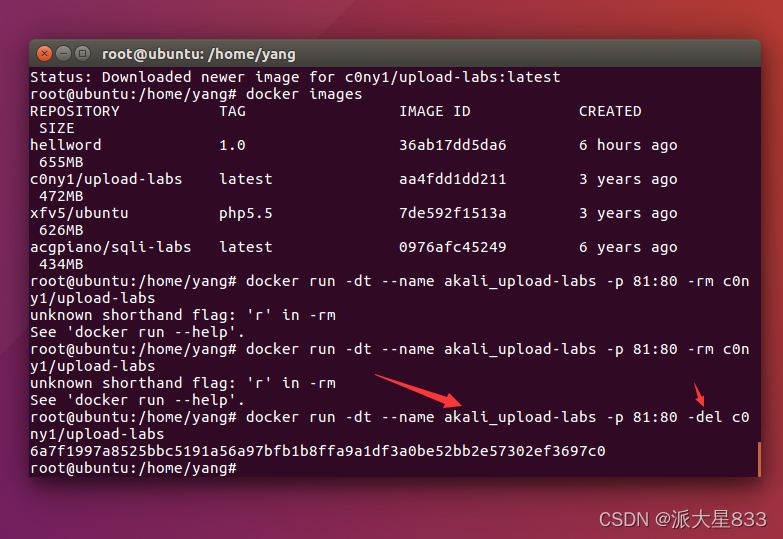
Task: Click the CREATED column header
Action: [610, 111]
